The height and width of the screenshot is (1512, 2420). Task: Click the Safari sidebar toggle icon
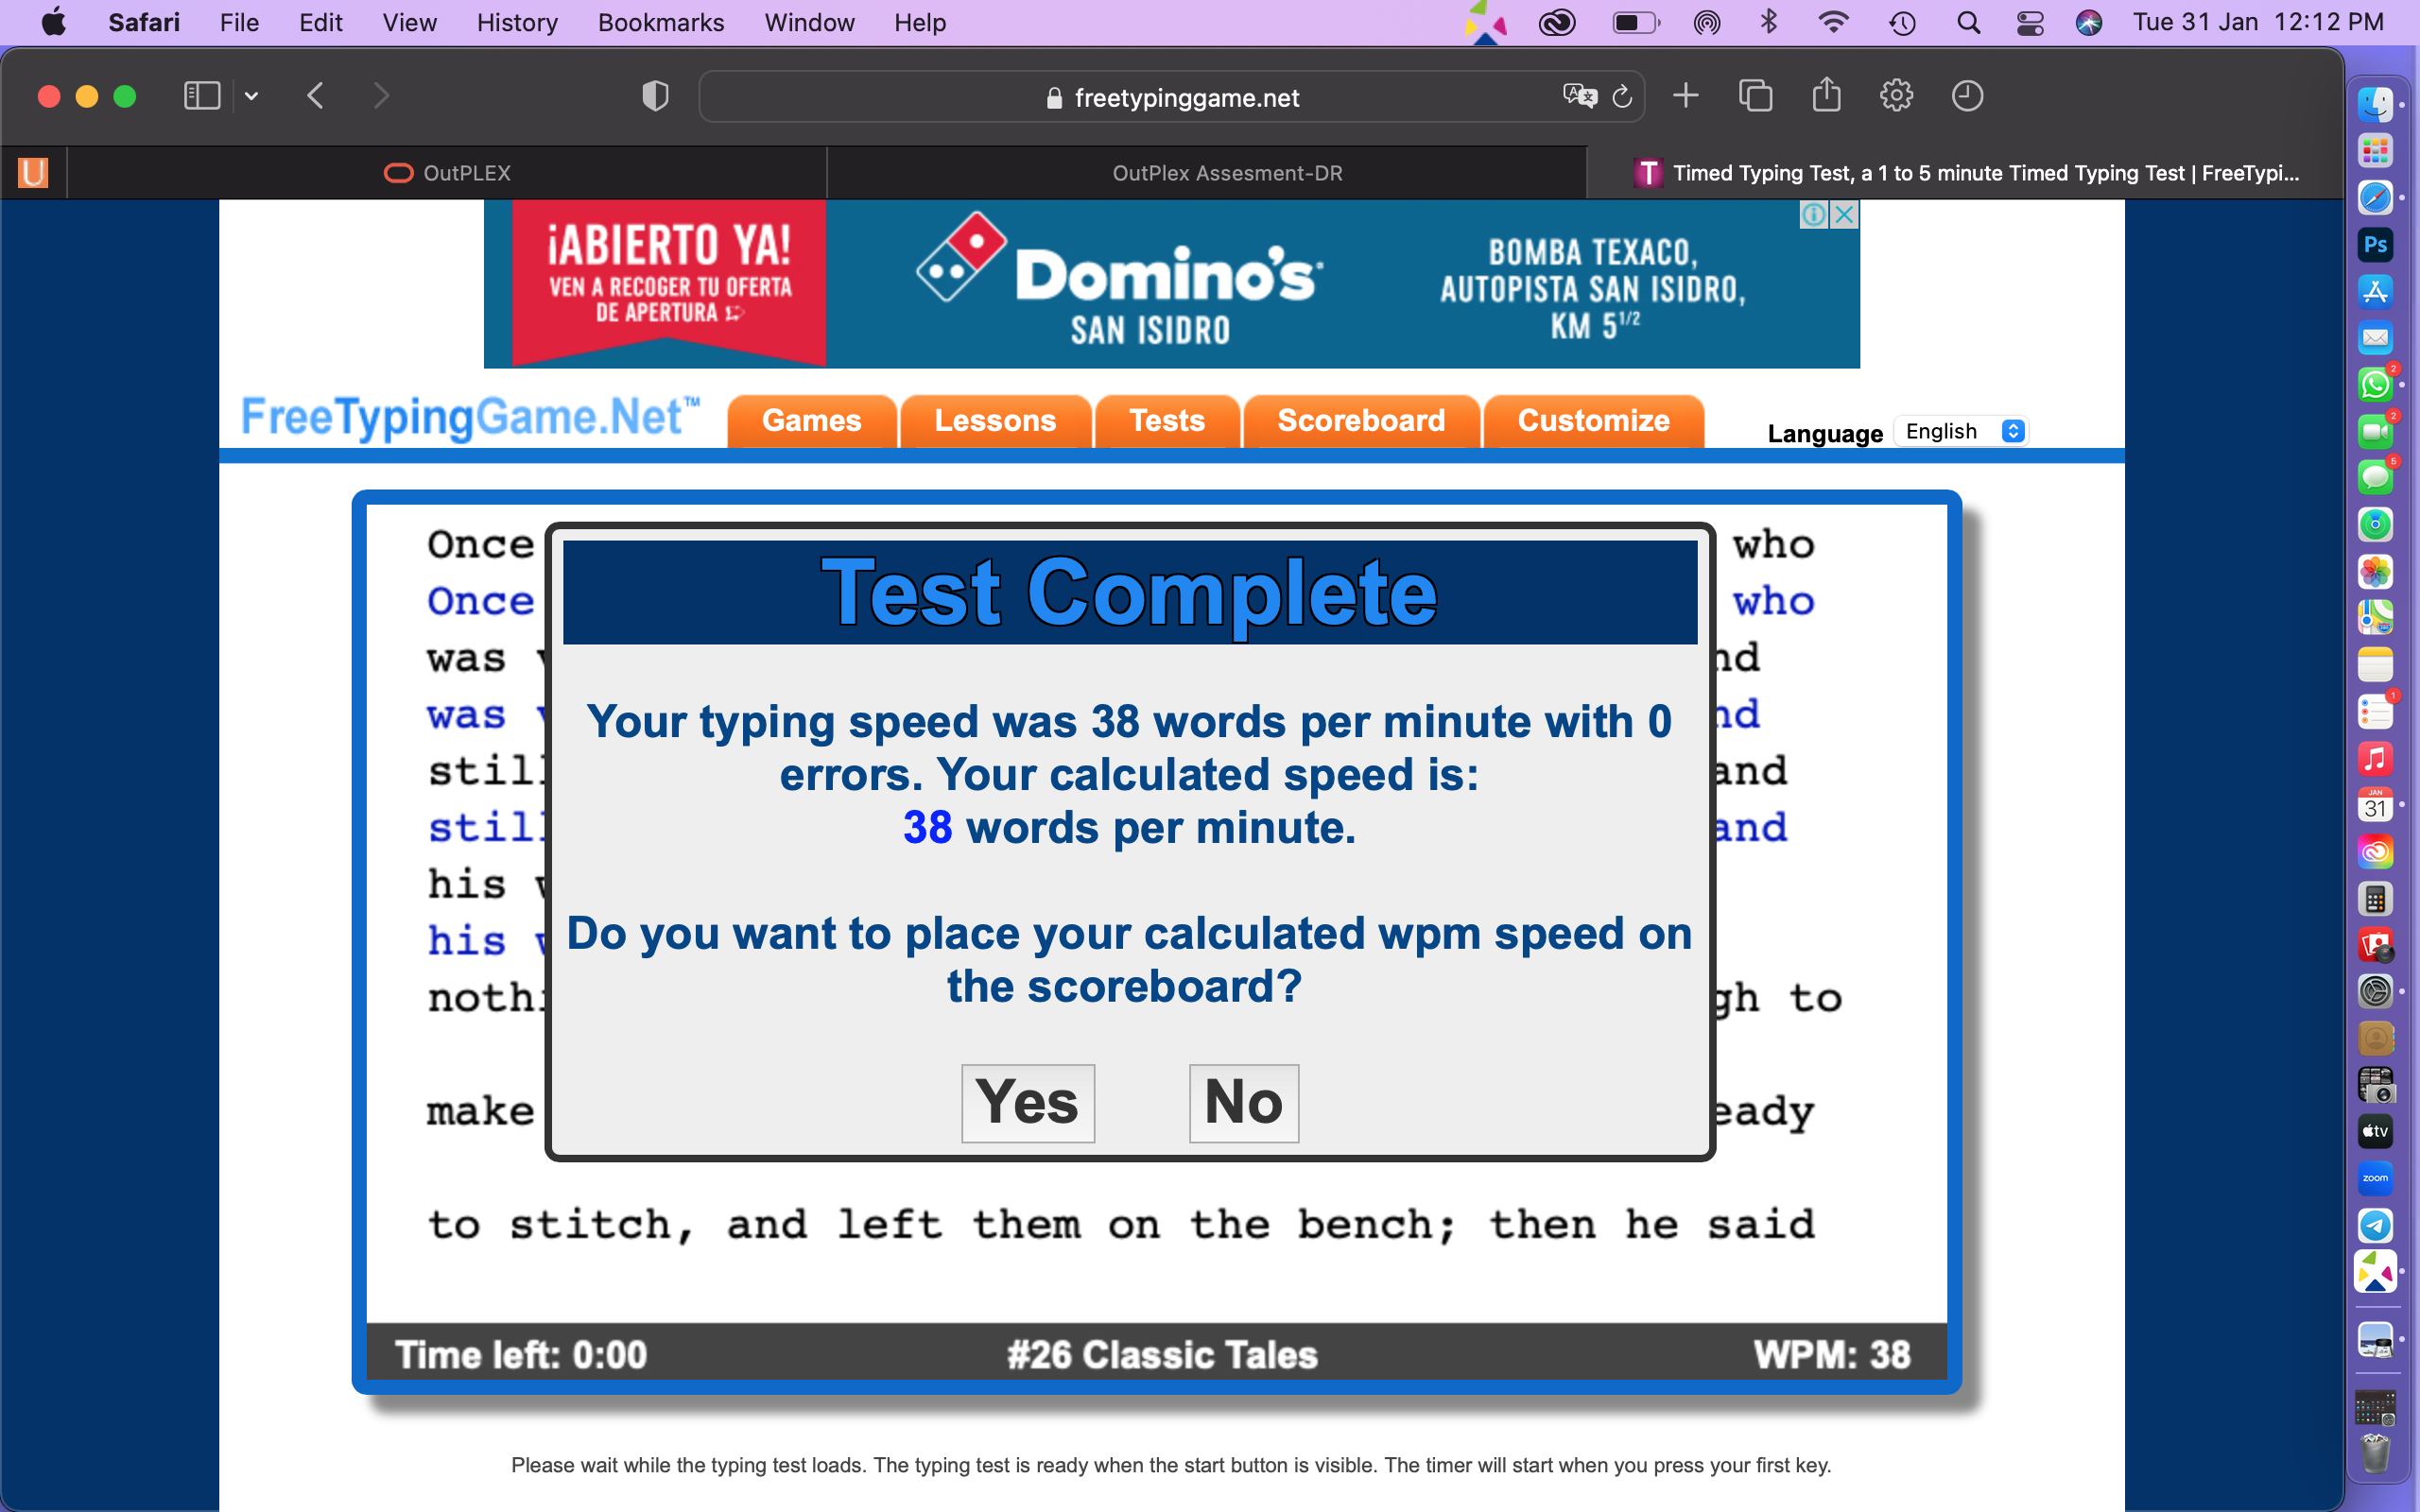click(201, 96)
